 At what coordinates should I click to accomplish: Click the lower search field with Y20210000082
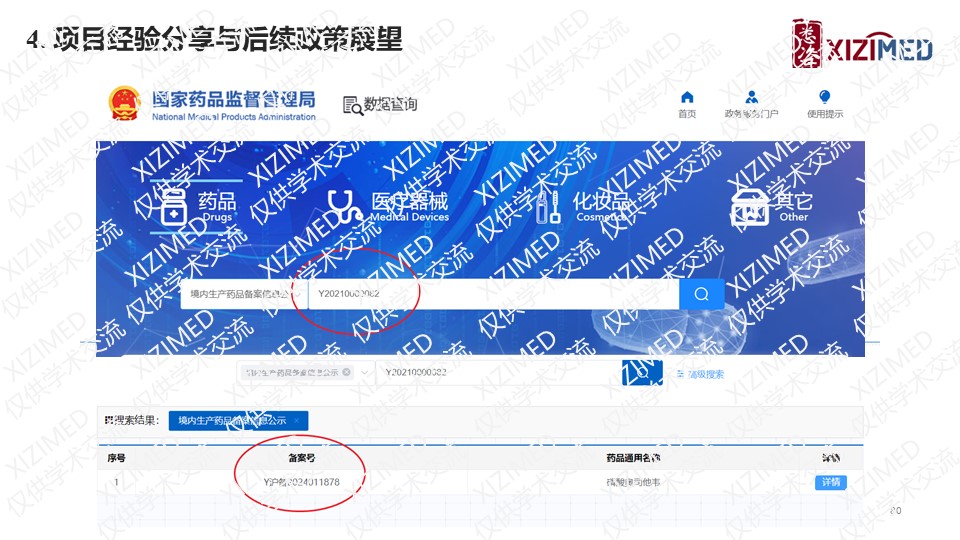point(490,372)
